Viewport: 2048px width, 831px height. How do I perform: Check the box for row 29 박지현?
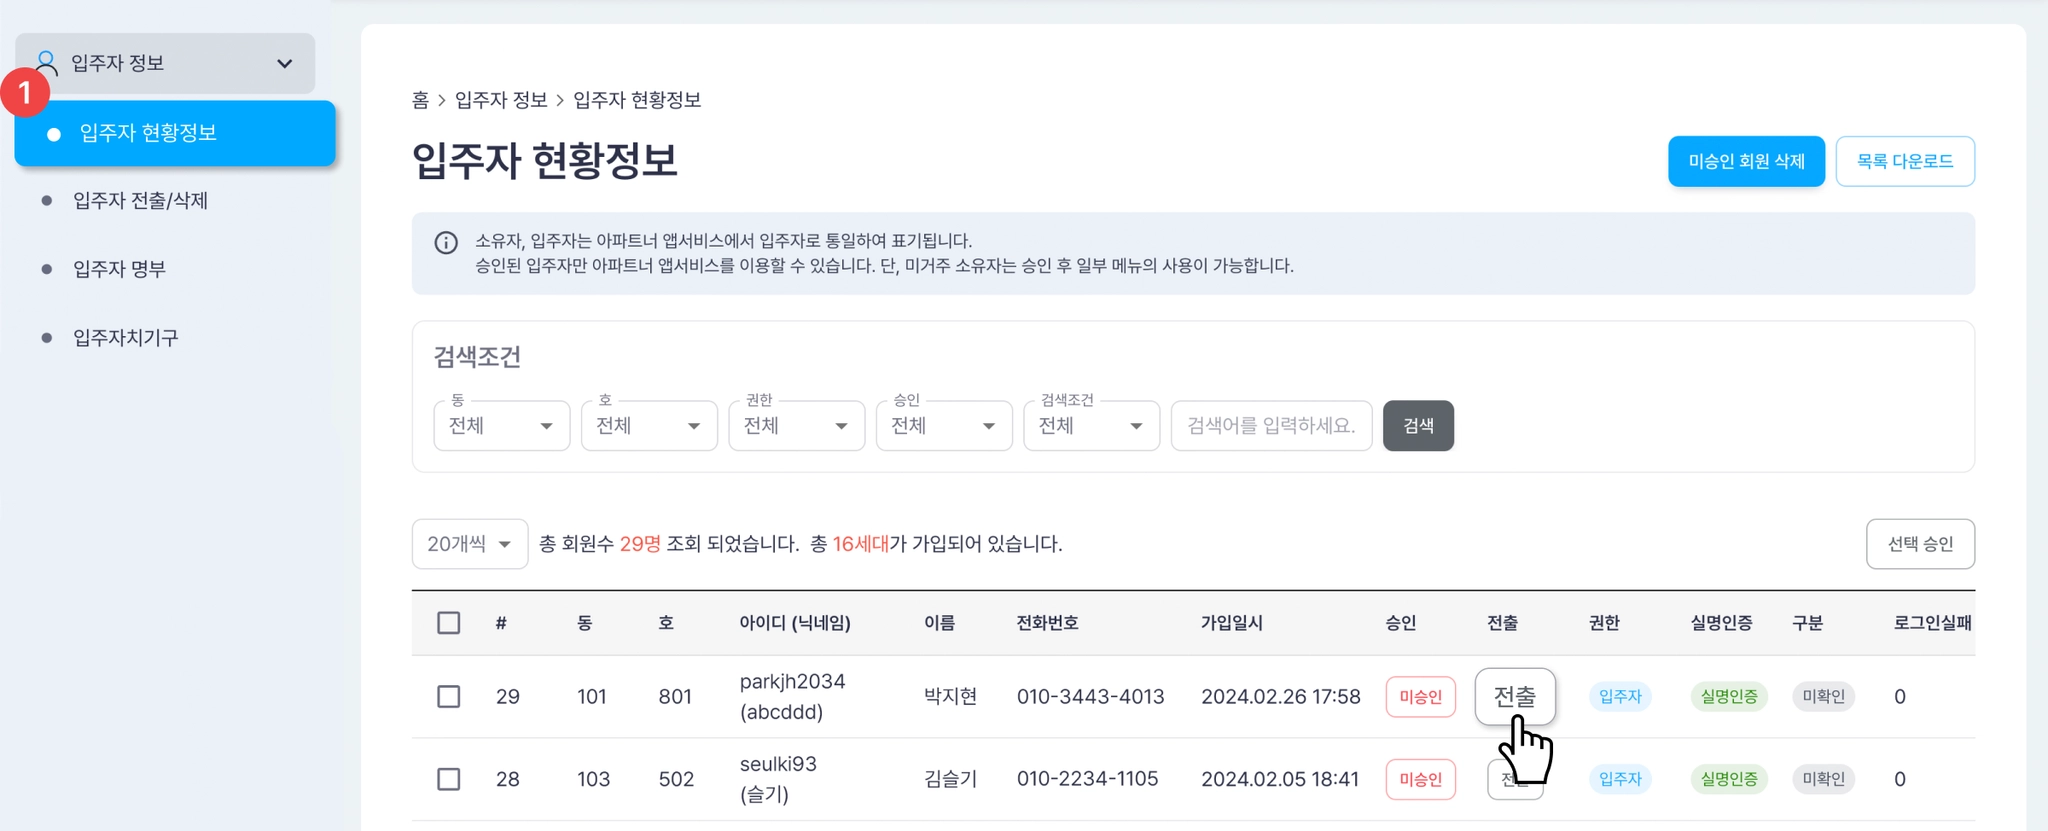[449, 696]
